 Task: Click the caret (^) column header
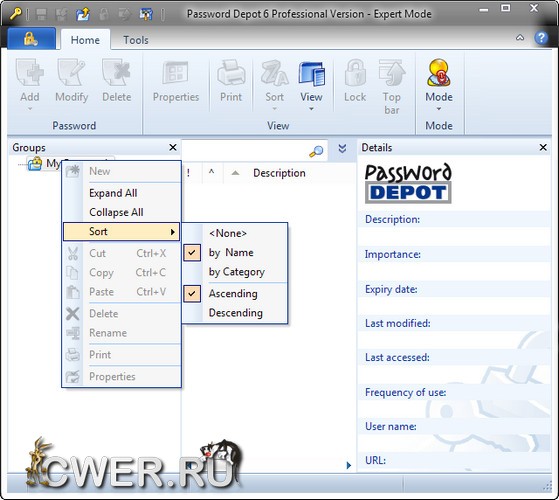click(211, 172)
